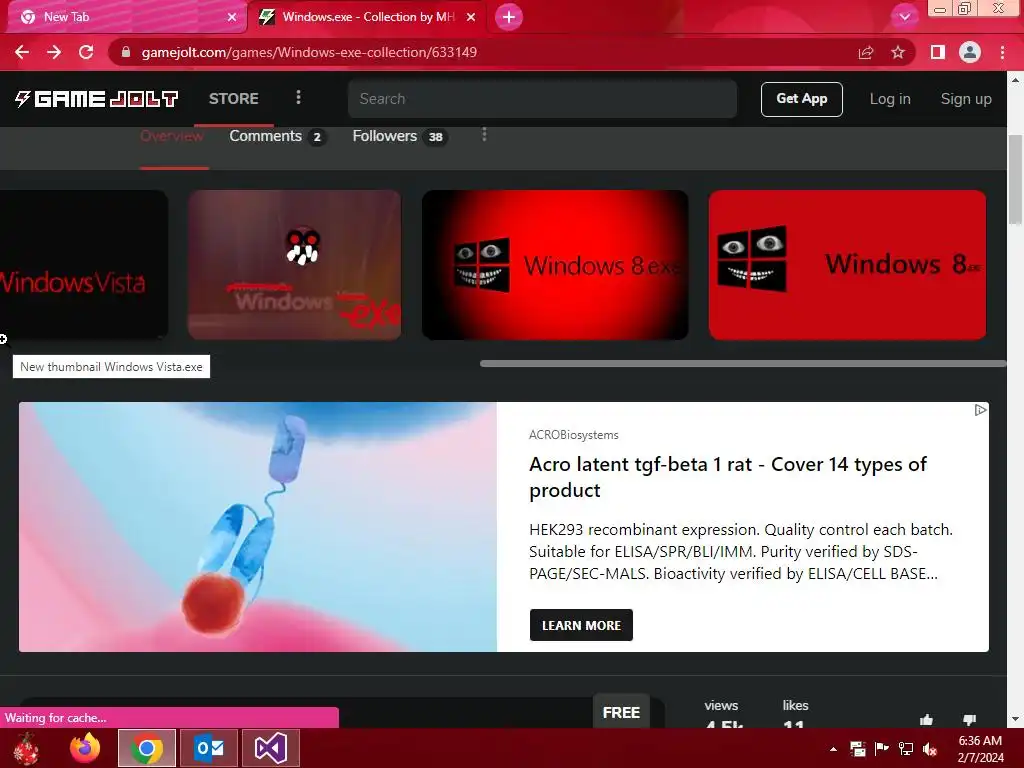Open Visual Studio from the taskbar
Screen dimensions: 1024x768
click(270, 748)
